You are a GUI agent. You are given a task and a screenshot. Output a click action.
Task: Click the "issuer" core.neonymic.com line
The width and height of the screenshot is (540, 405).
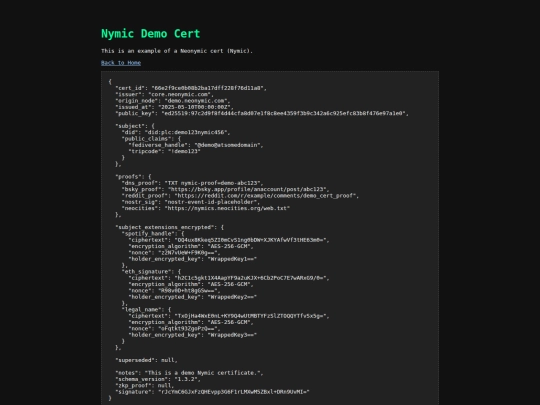point(164,94)
